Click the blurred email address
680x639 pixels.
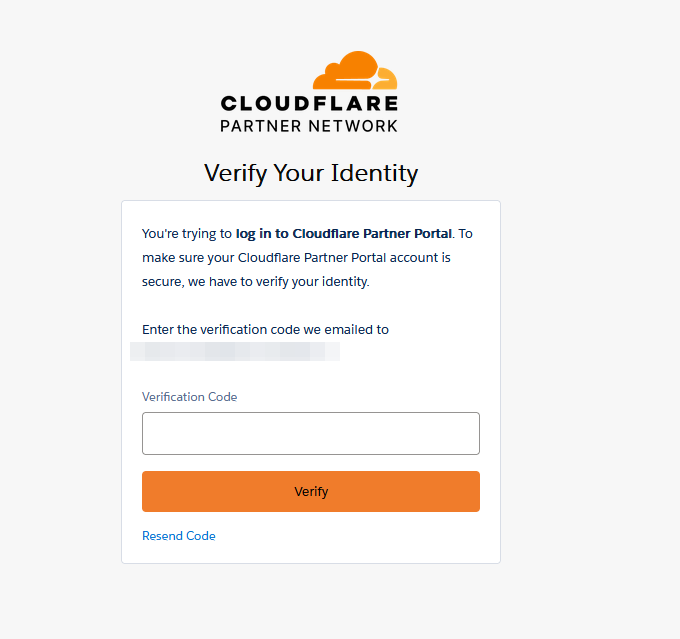(235, 351)
